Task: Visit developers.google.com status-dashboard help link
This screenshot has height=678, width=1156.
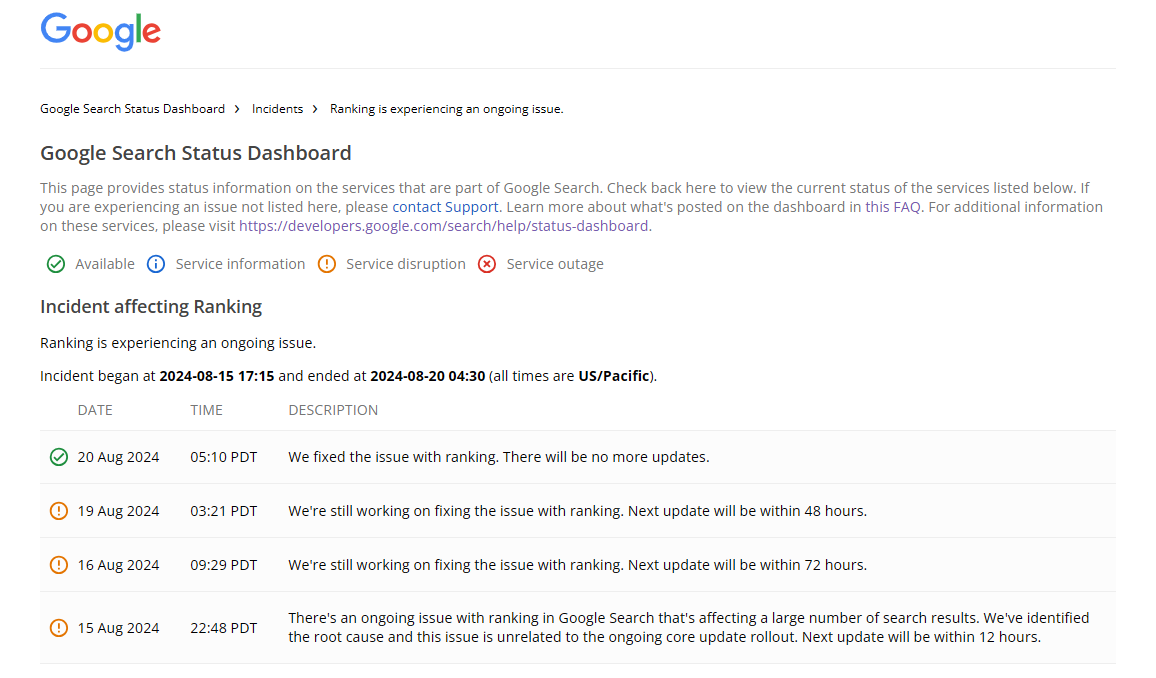Action: (x=444, y=226)
